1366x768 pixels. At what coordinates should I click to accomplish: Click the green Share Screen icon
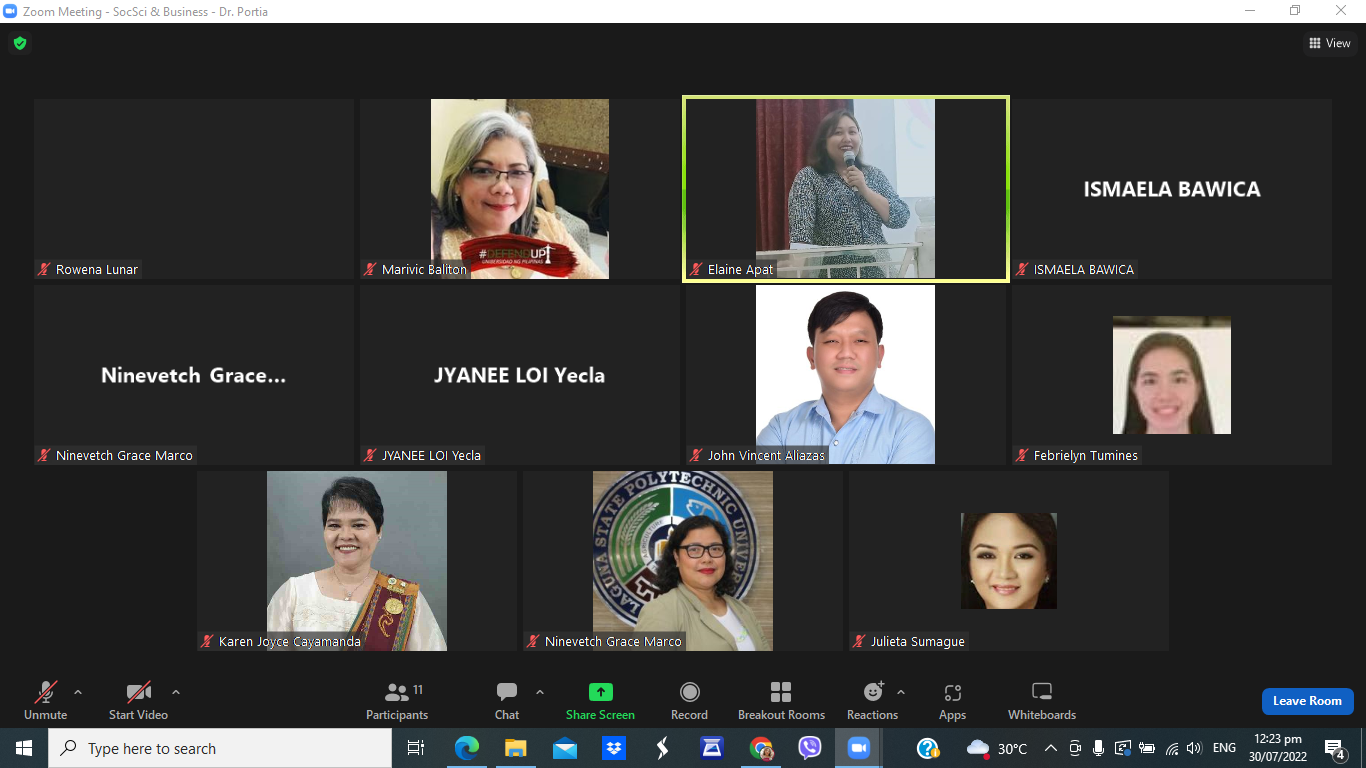point(600,692)
